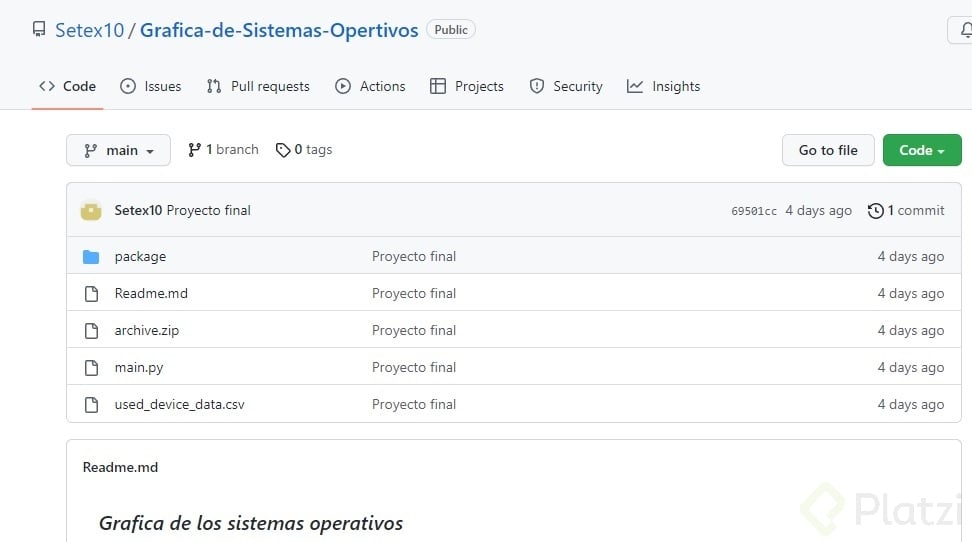View the 1 commit history link
Screen dimensions: 972x542
906,210
